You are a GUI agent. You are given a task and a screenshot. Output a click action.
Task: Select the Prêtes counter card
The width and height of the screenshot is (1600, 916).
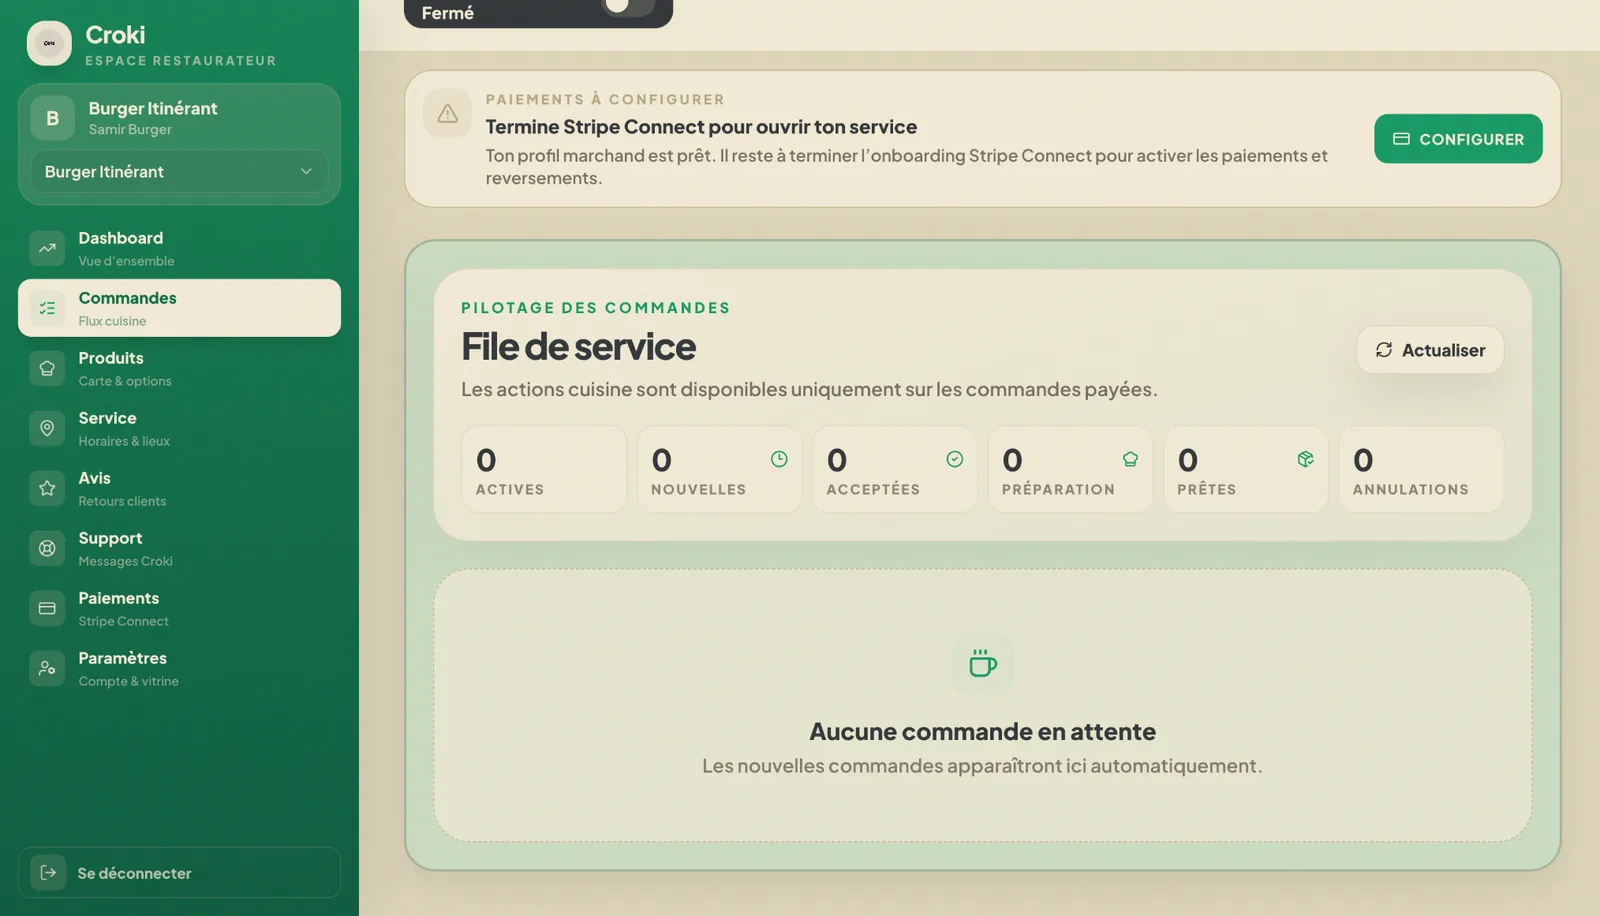coord(1245,469)
